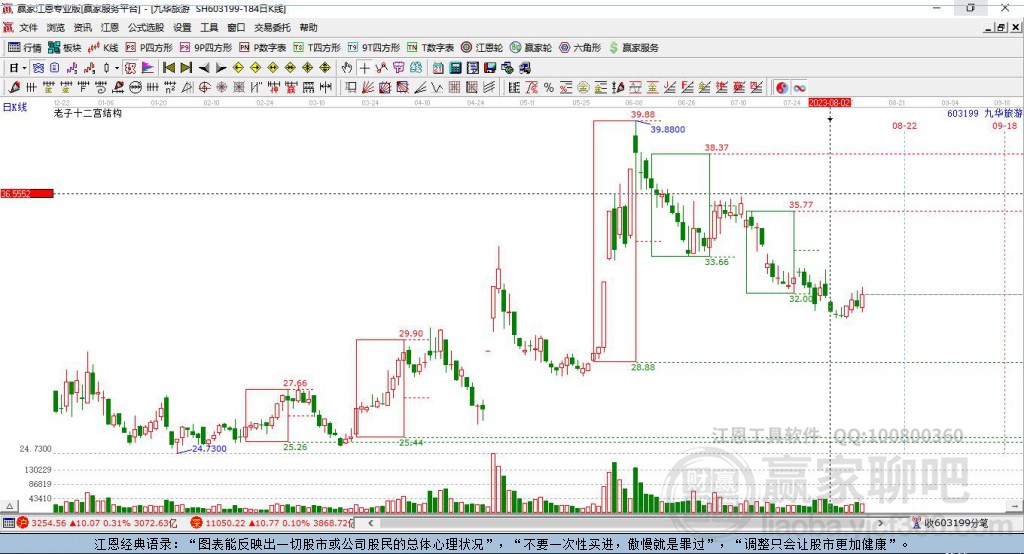This screenshot has height=554, width=1024.
Task: Click the 老子十二宫结构 indicator title
Action: pos(88,113)
